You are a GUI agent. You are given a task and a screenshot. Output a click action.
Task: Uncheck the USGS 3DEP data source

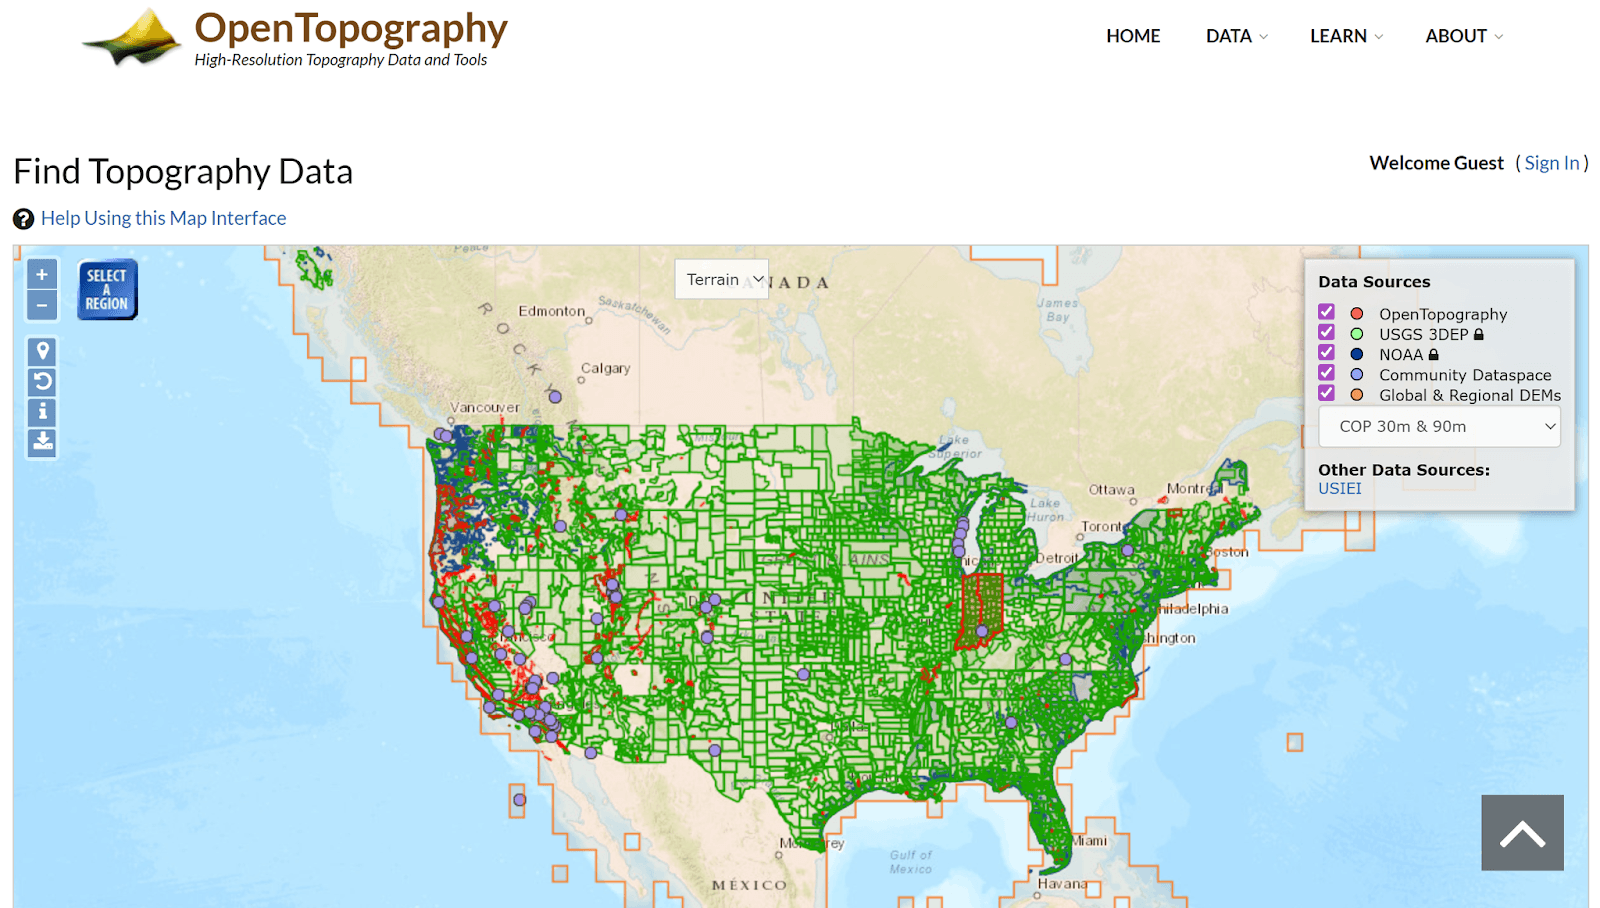1326,332
